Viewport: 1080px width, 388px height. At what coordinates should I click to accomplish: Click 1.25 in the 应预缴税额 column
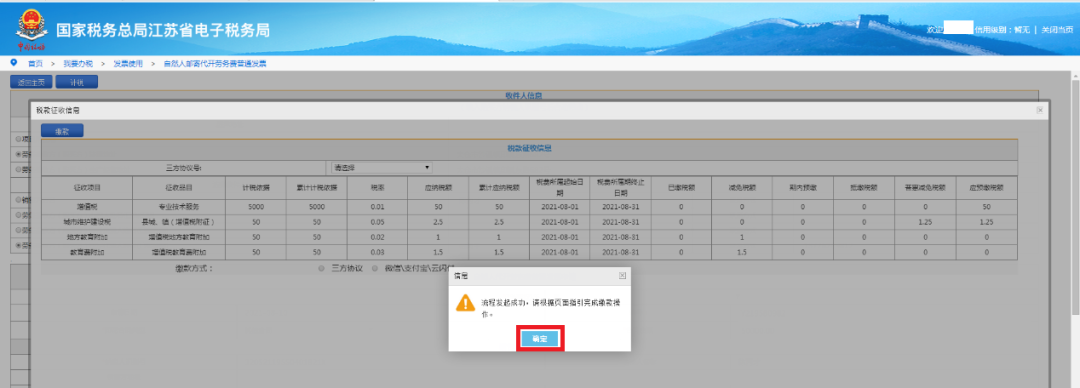987,221
